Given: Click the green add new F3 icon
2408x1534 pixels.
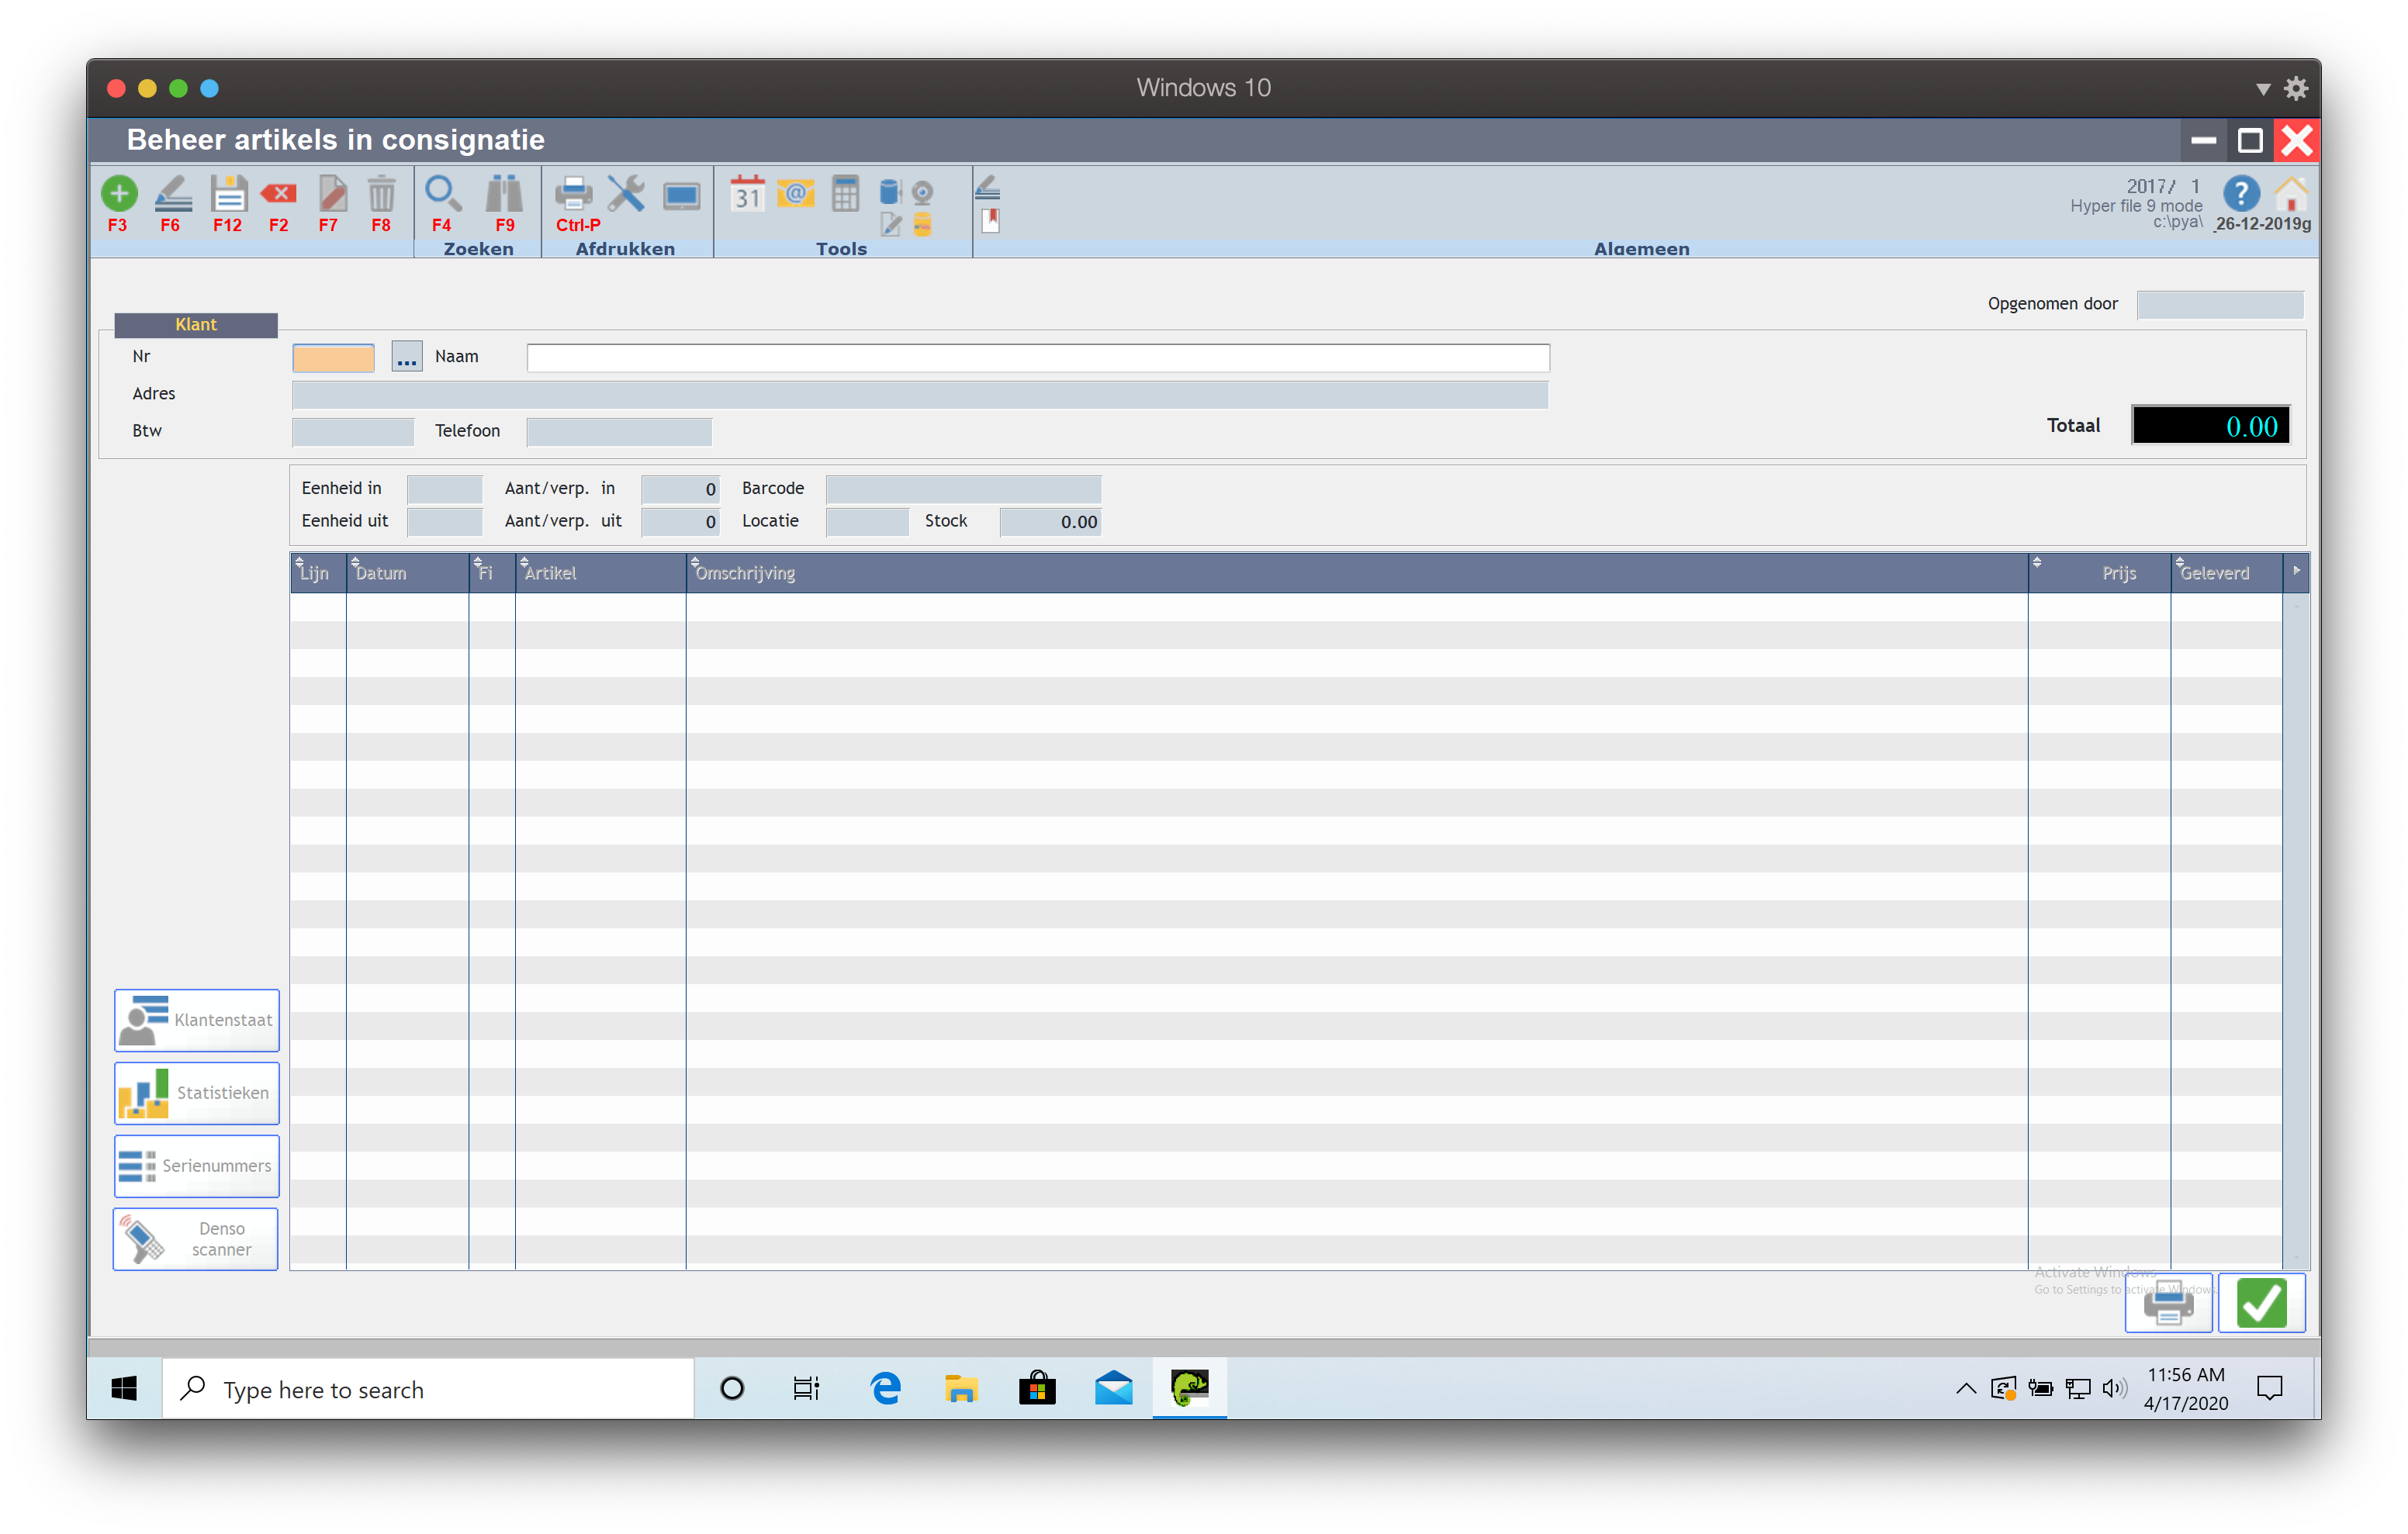Looking at the screenshot, I should [119, 194].
